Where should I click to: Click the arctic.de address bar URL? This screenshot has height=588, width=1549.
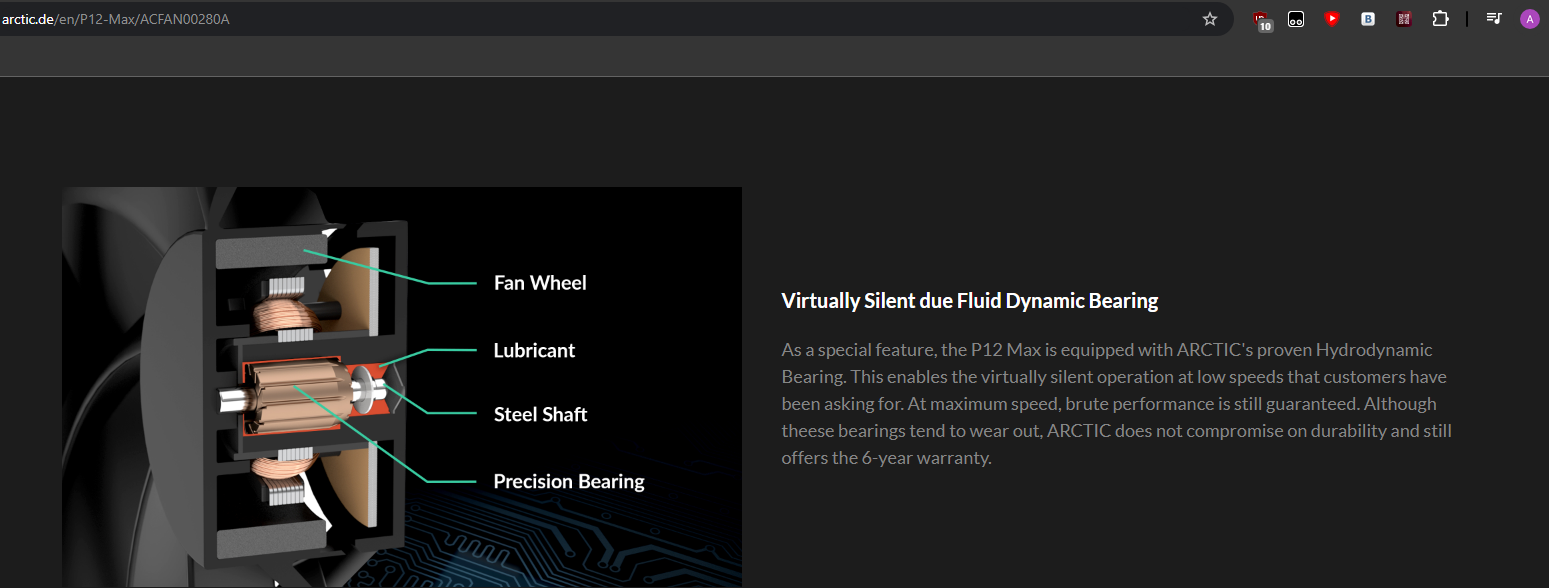[115, 19]
